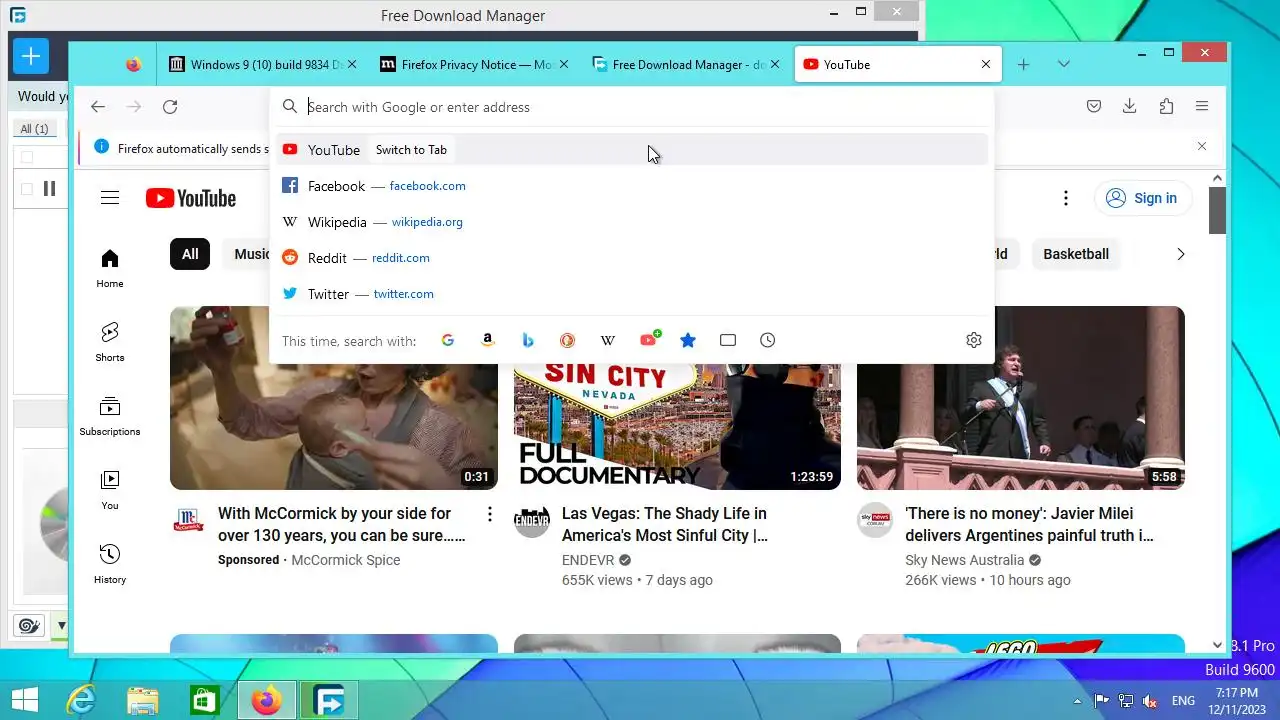Go back one page in Firefox
The width and height of the screenshot is (1280, 720).
[x=97, y=107]
